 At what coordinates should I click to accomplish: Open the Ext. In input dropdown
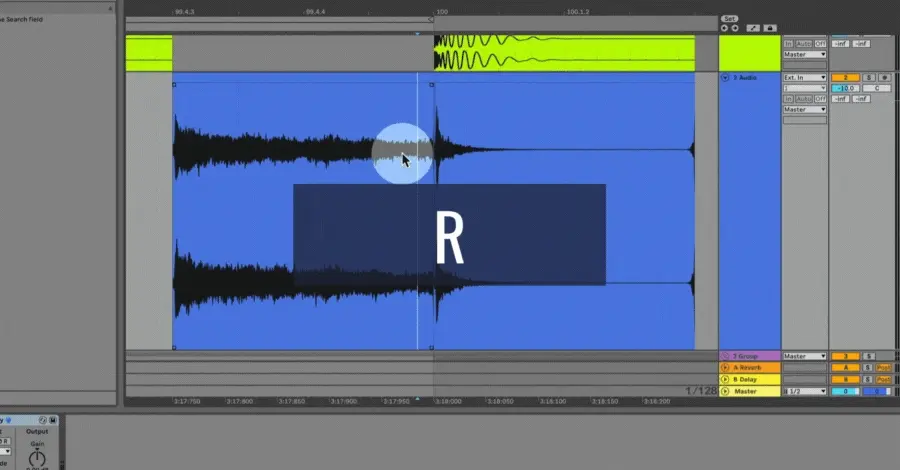[x=805, y=77]
